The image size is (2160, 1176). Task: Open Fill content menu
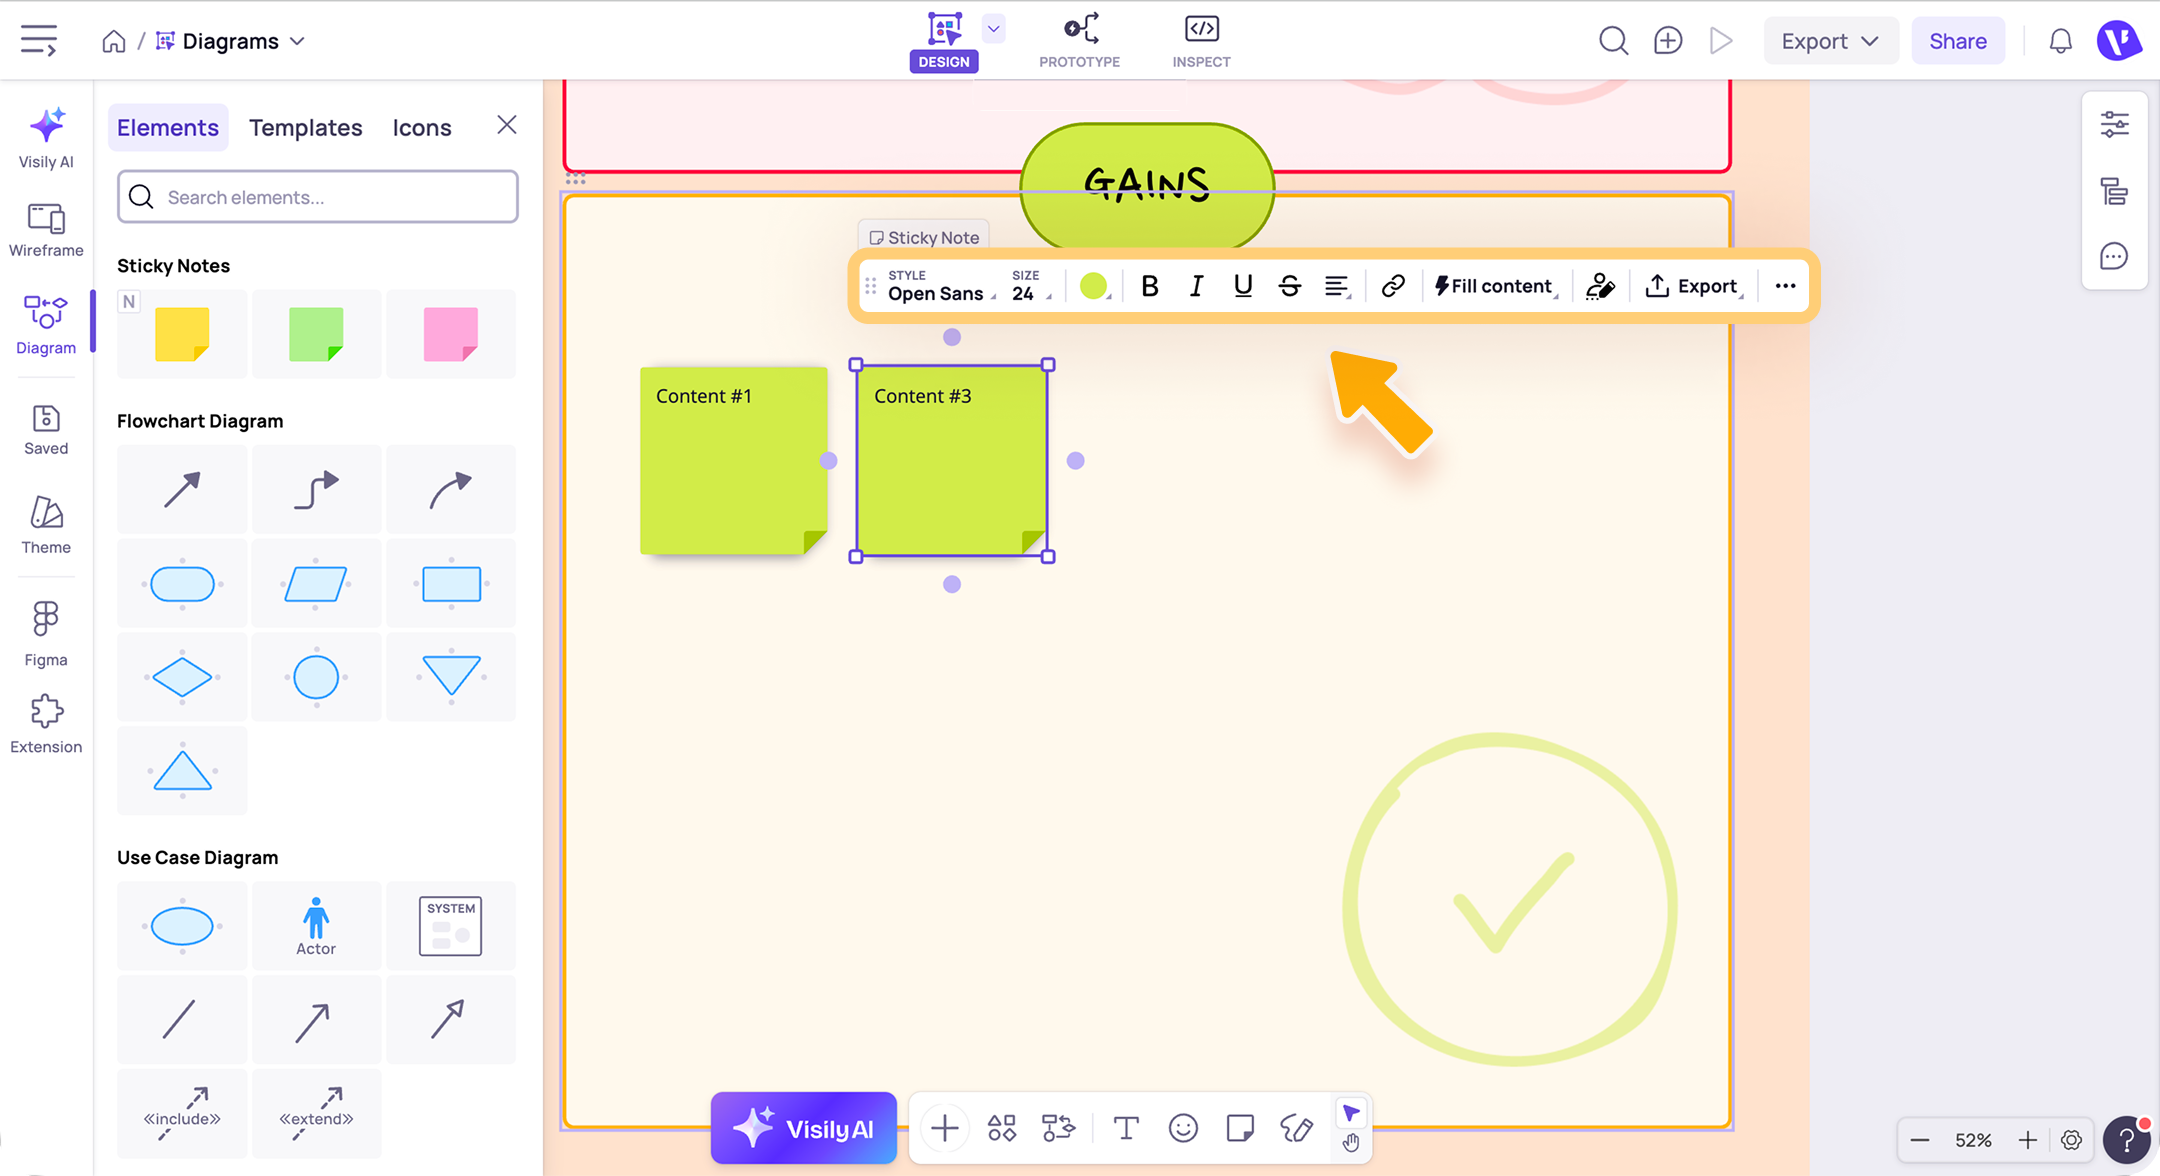[x=1496, y=286]
